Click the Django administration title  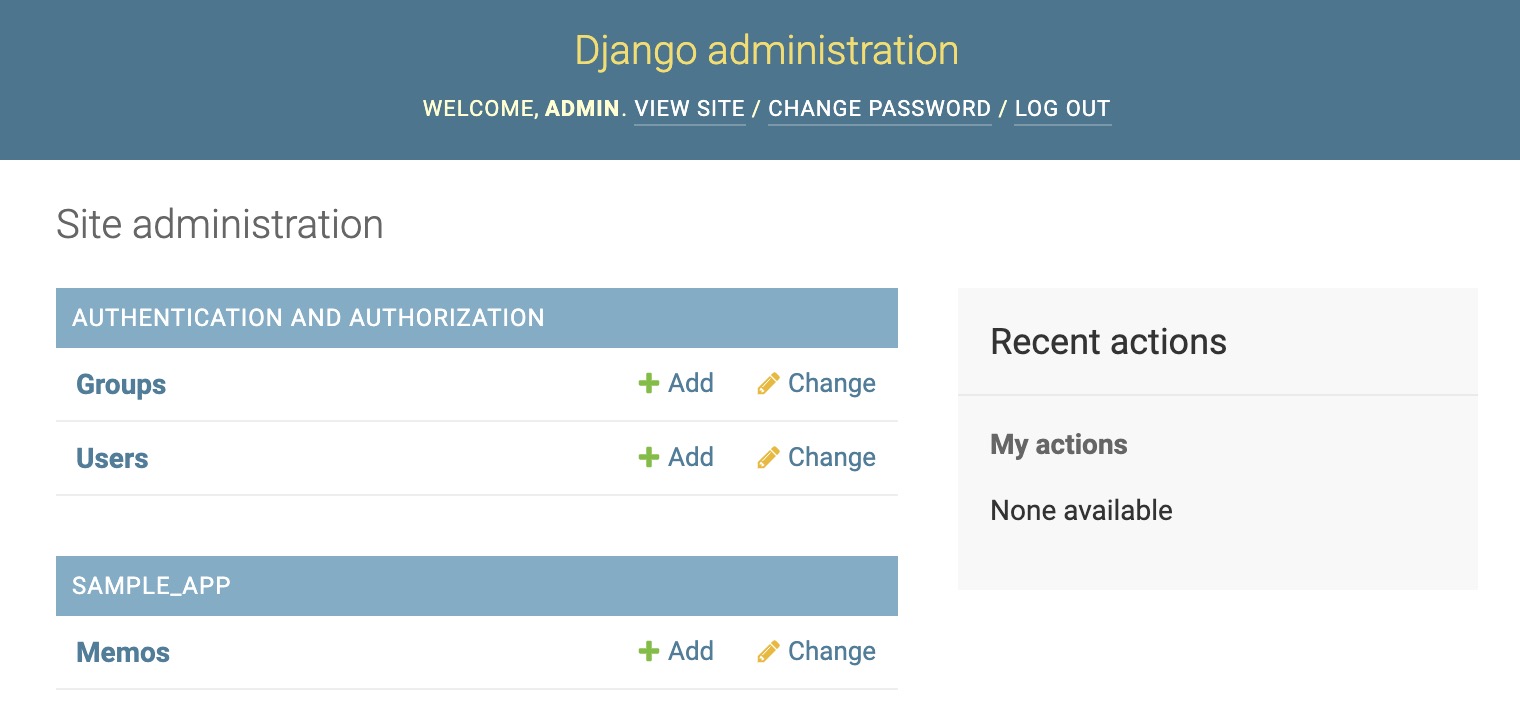click(766, 49)
